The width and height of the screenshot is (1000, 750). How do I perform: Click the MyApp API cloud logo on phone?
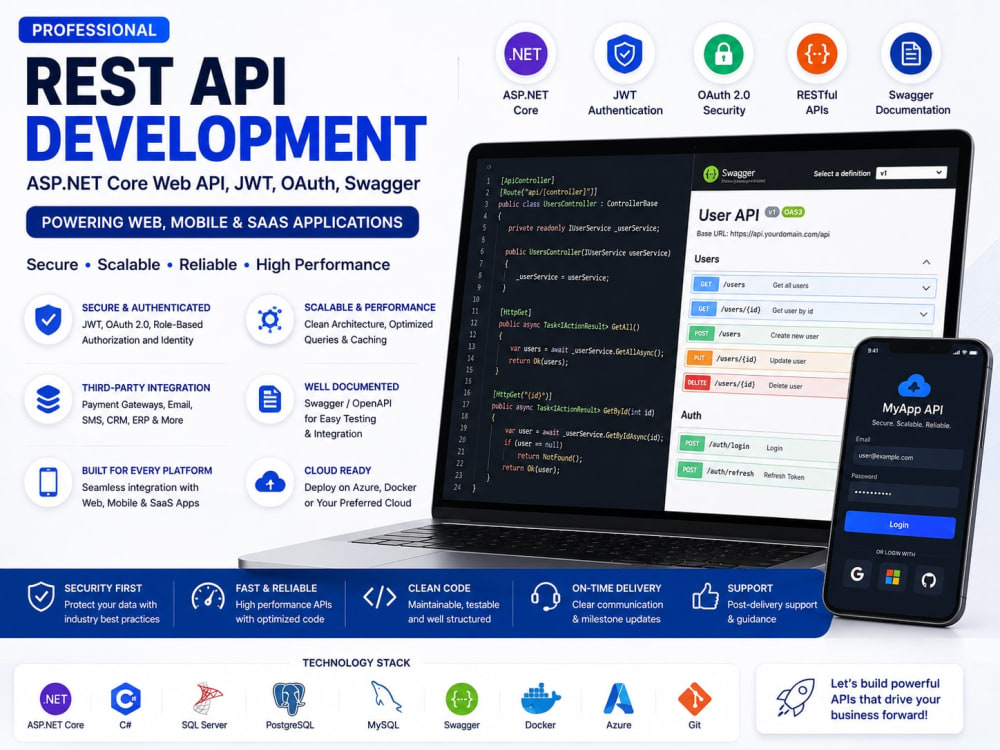[914, 385]
